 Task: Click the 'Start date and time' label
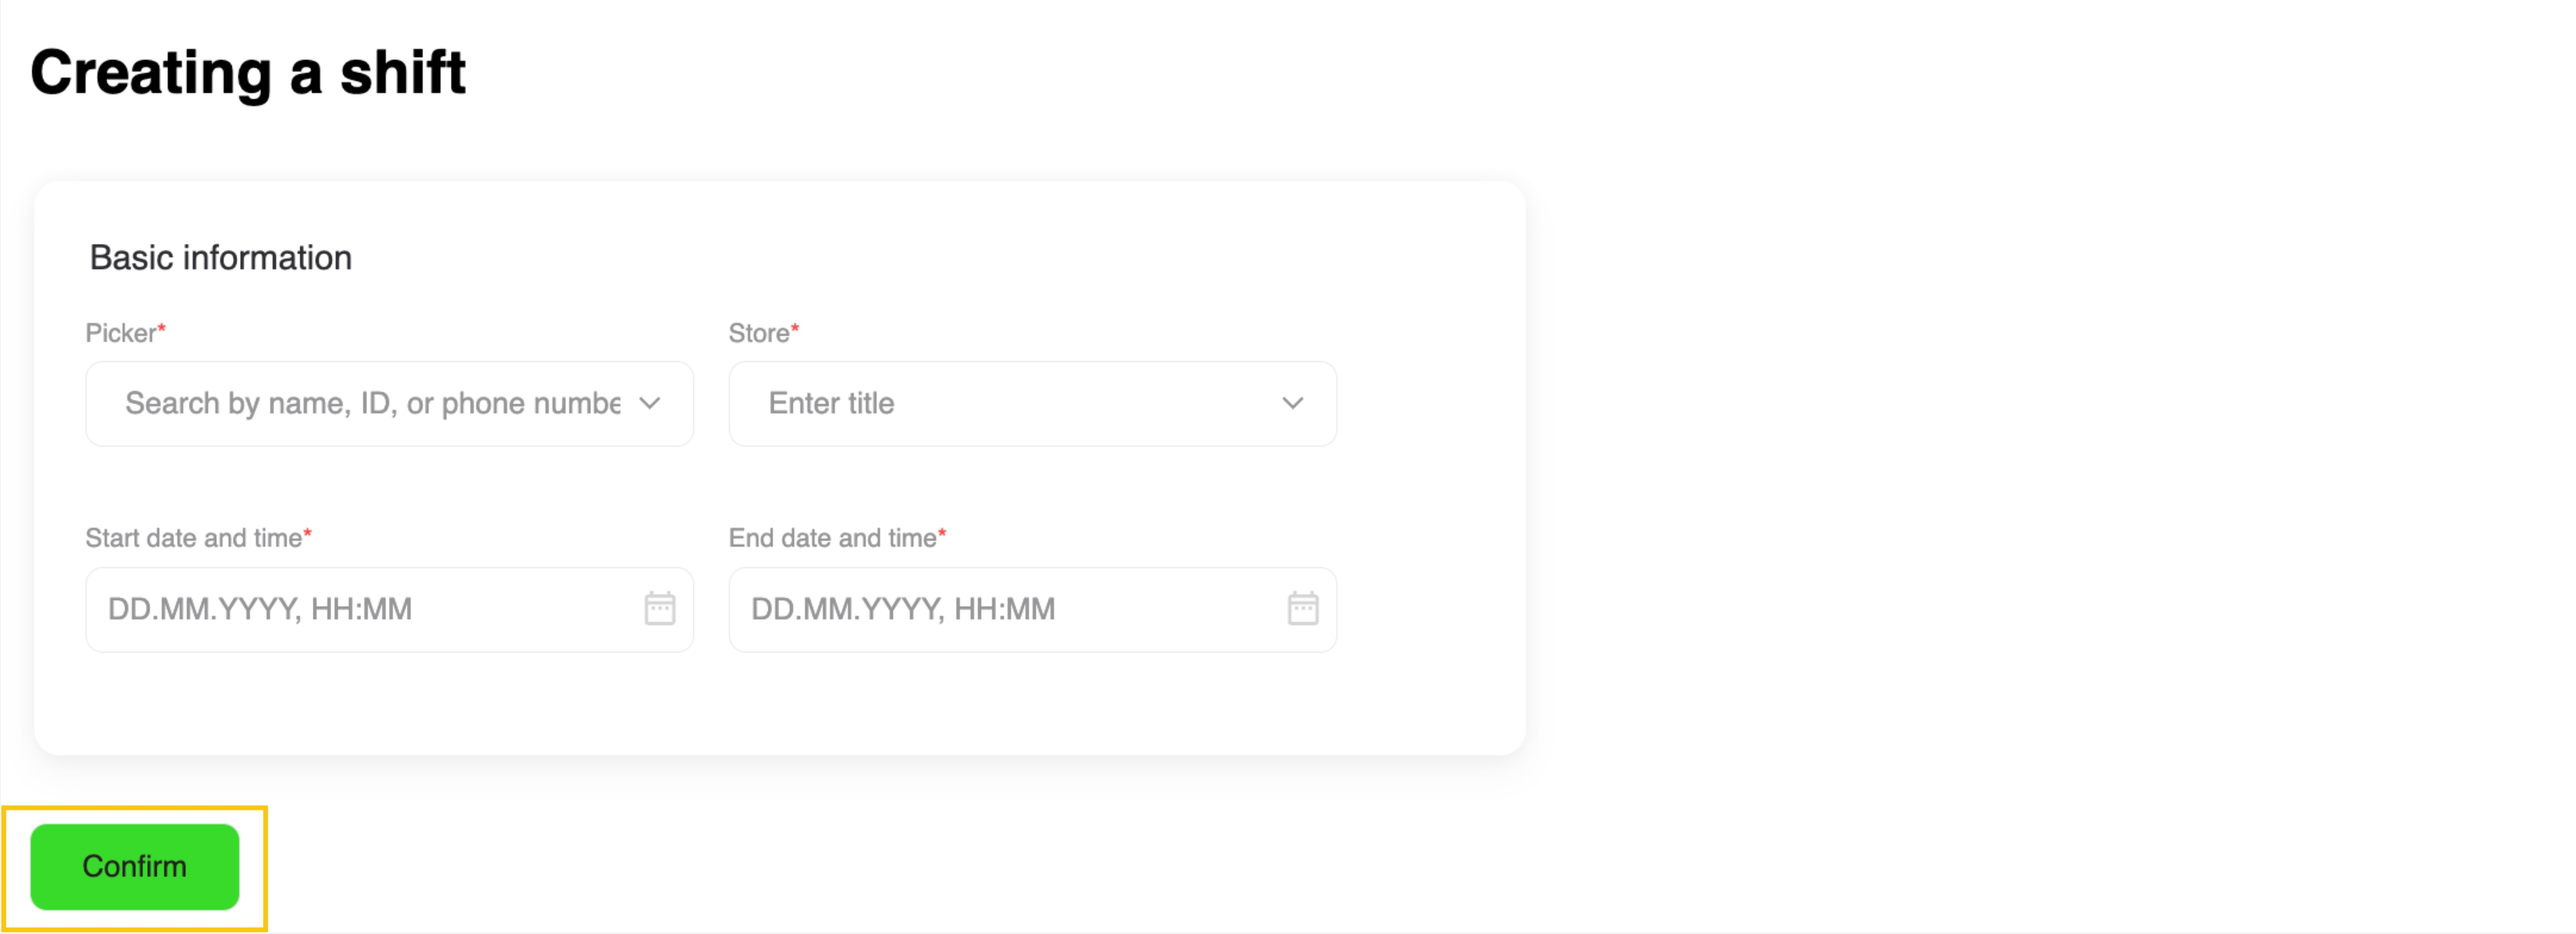coord(193,538)
